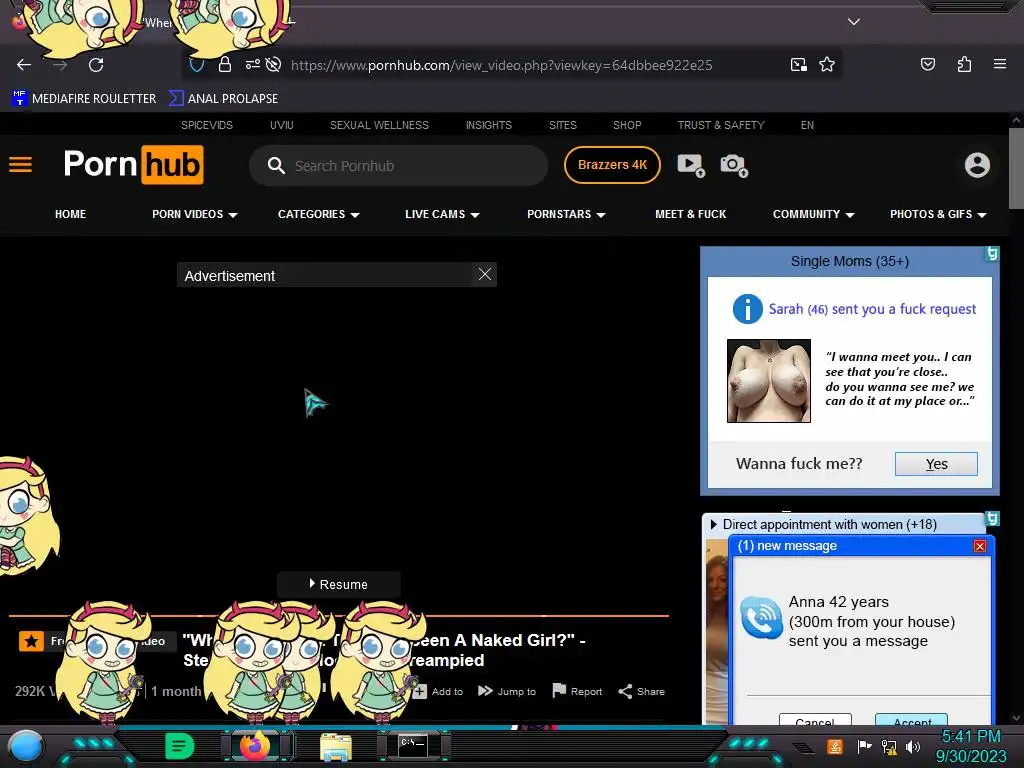Click the padlock site security icon
Screen dimensions: 1024x768
225,65
